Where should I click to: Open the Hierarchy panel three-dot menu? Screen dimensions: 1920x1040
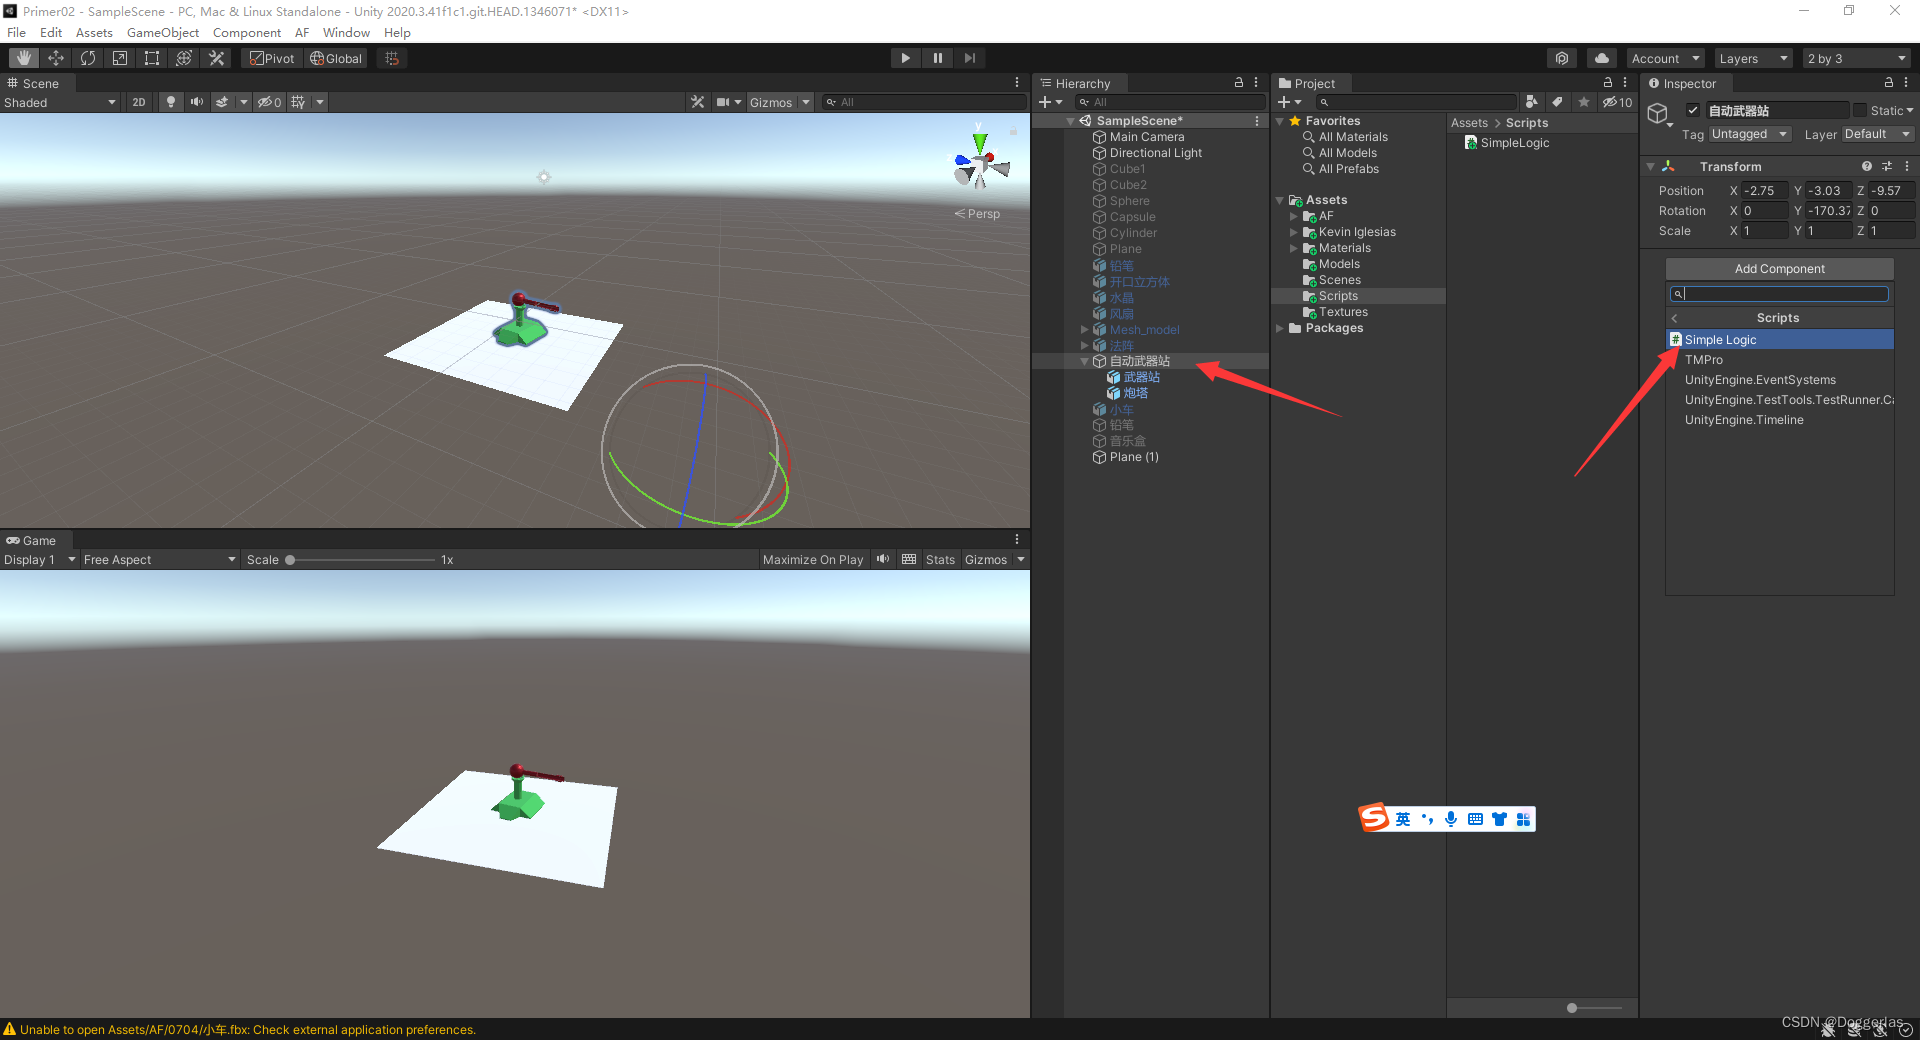pyautogui.click(x=1256, y=83)
